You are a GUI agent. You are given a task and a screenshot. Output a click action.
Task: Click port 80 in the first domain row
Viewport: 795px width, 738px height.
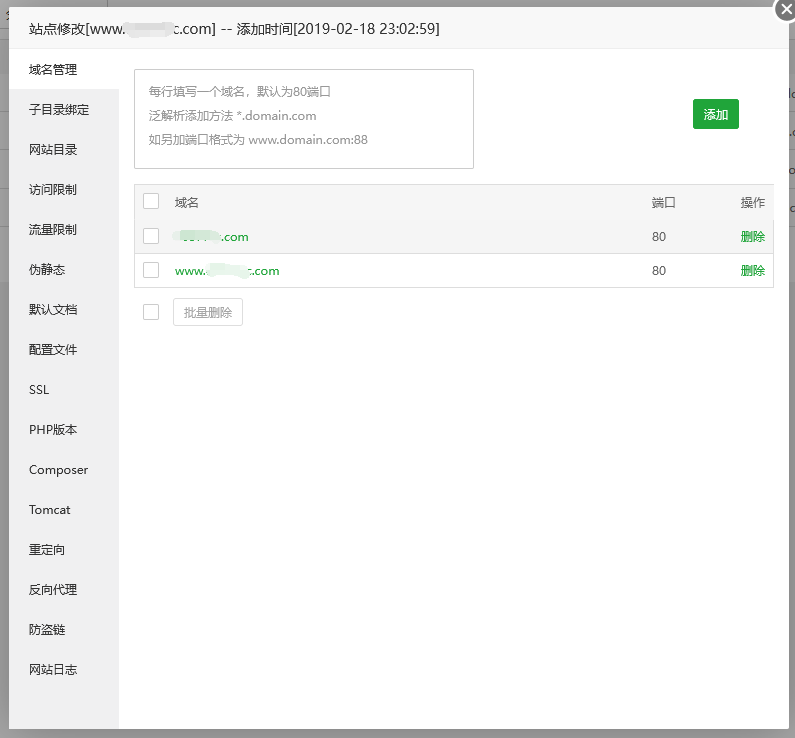659,237
